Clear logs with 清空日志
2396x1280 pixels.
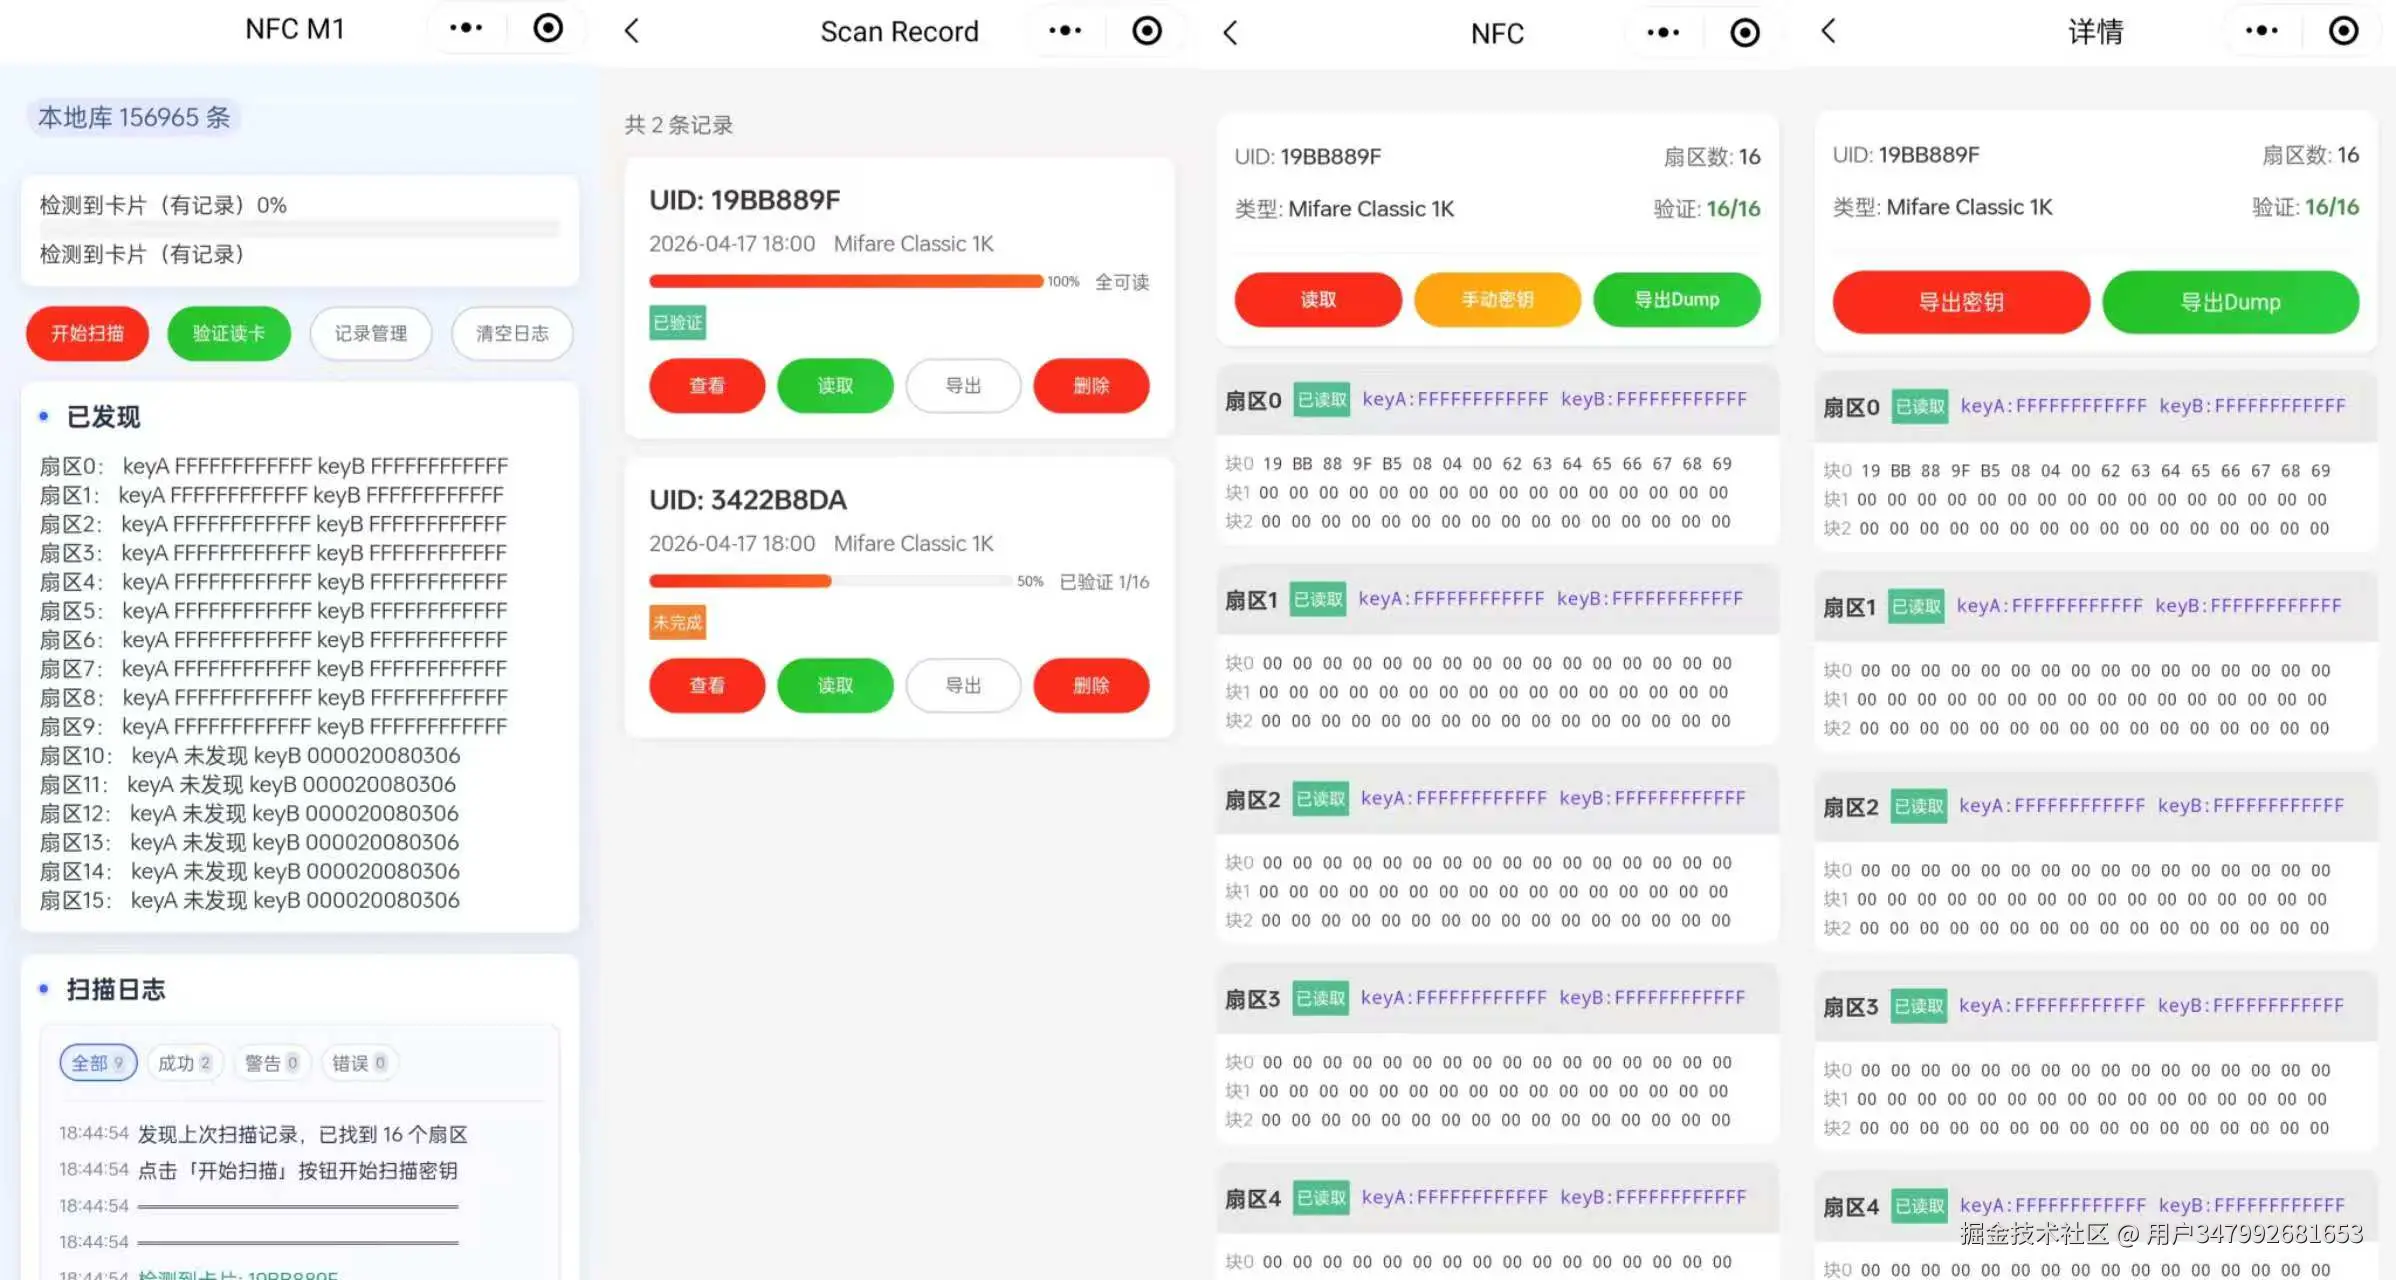click(512, 333)
